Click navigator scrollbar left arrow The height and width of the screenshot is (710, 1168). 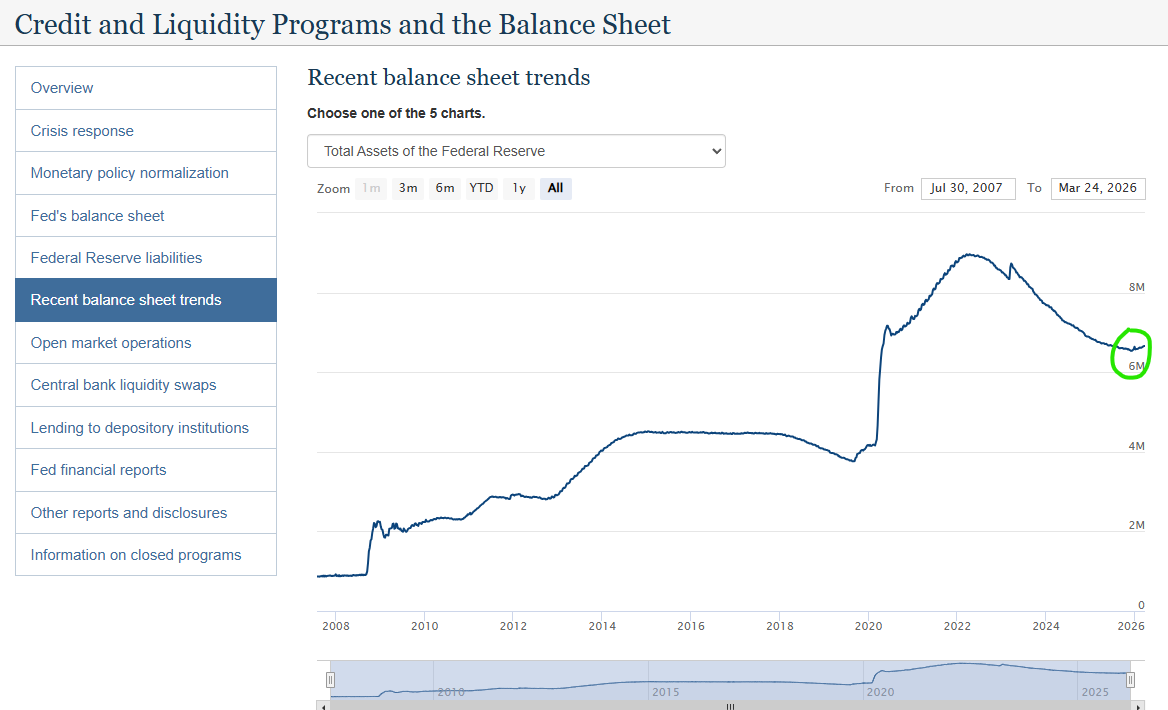[x=323, y=706]
